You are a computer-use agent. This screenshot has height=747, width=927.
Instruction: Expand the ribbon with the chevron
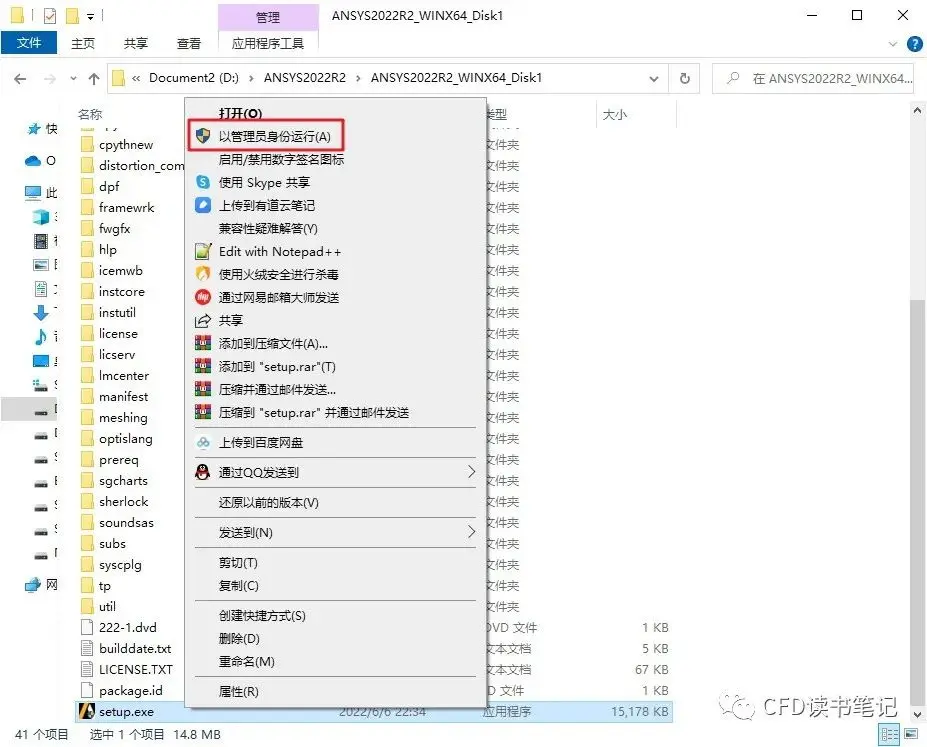coord(893,44)
